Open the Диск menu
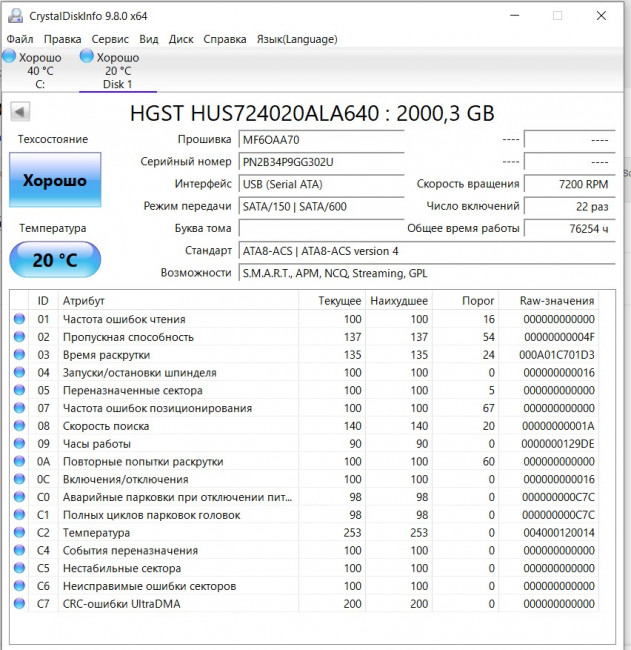Screen dimensions: 631x650 coord(181,39)
